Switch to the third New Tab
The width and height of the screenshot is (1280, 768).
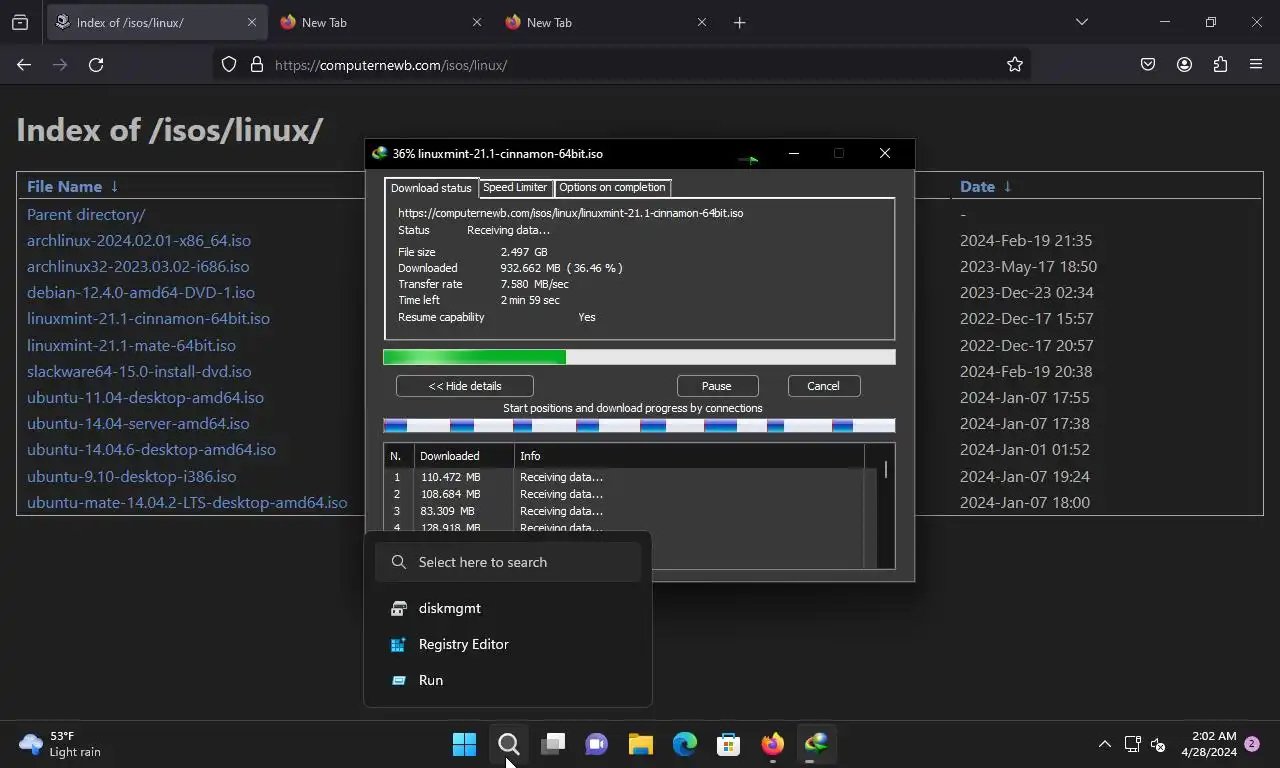click(x=605, y=22)
